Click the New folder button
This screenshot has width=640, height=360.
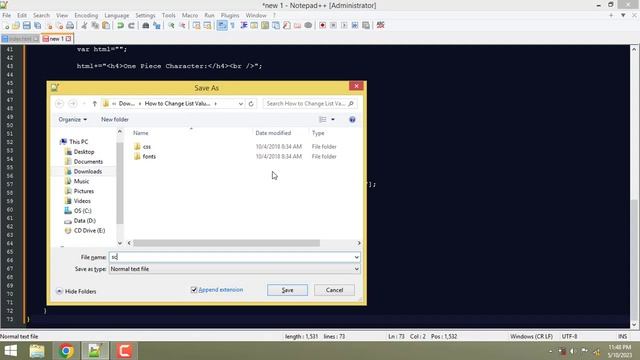[x=115, y=120]
